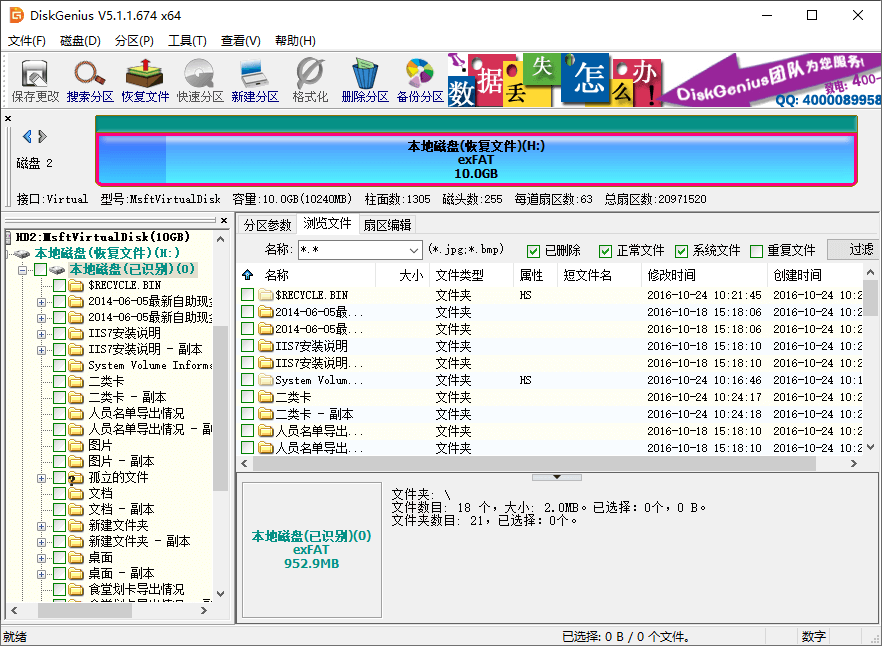Toggle the 正常文件 filter checkbox
Screen dimensions: 882x646
point(605,251)
